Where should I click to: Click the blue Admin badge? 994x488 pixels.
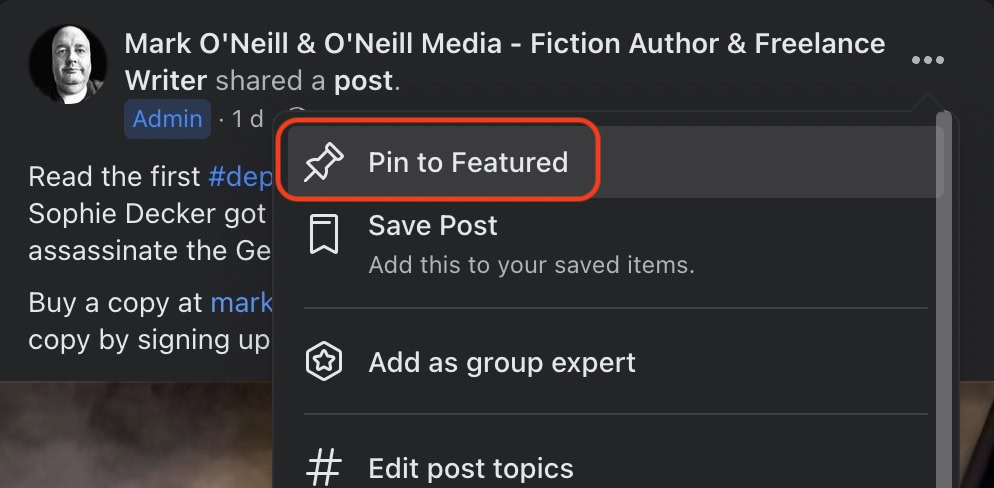pos(167,119)
